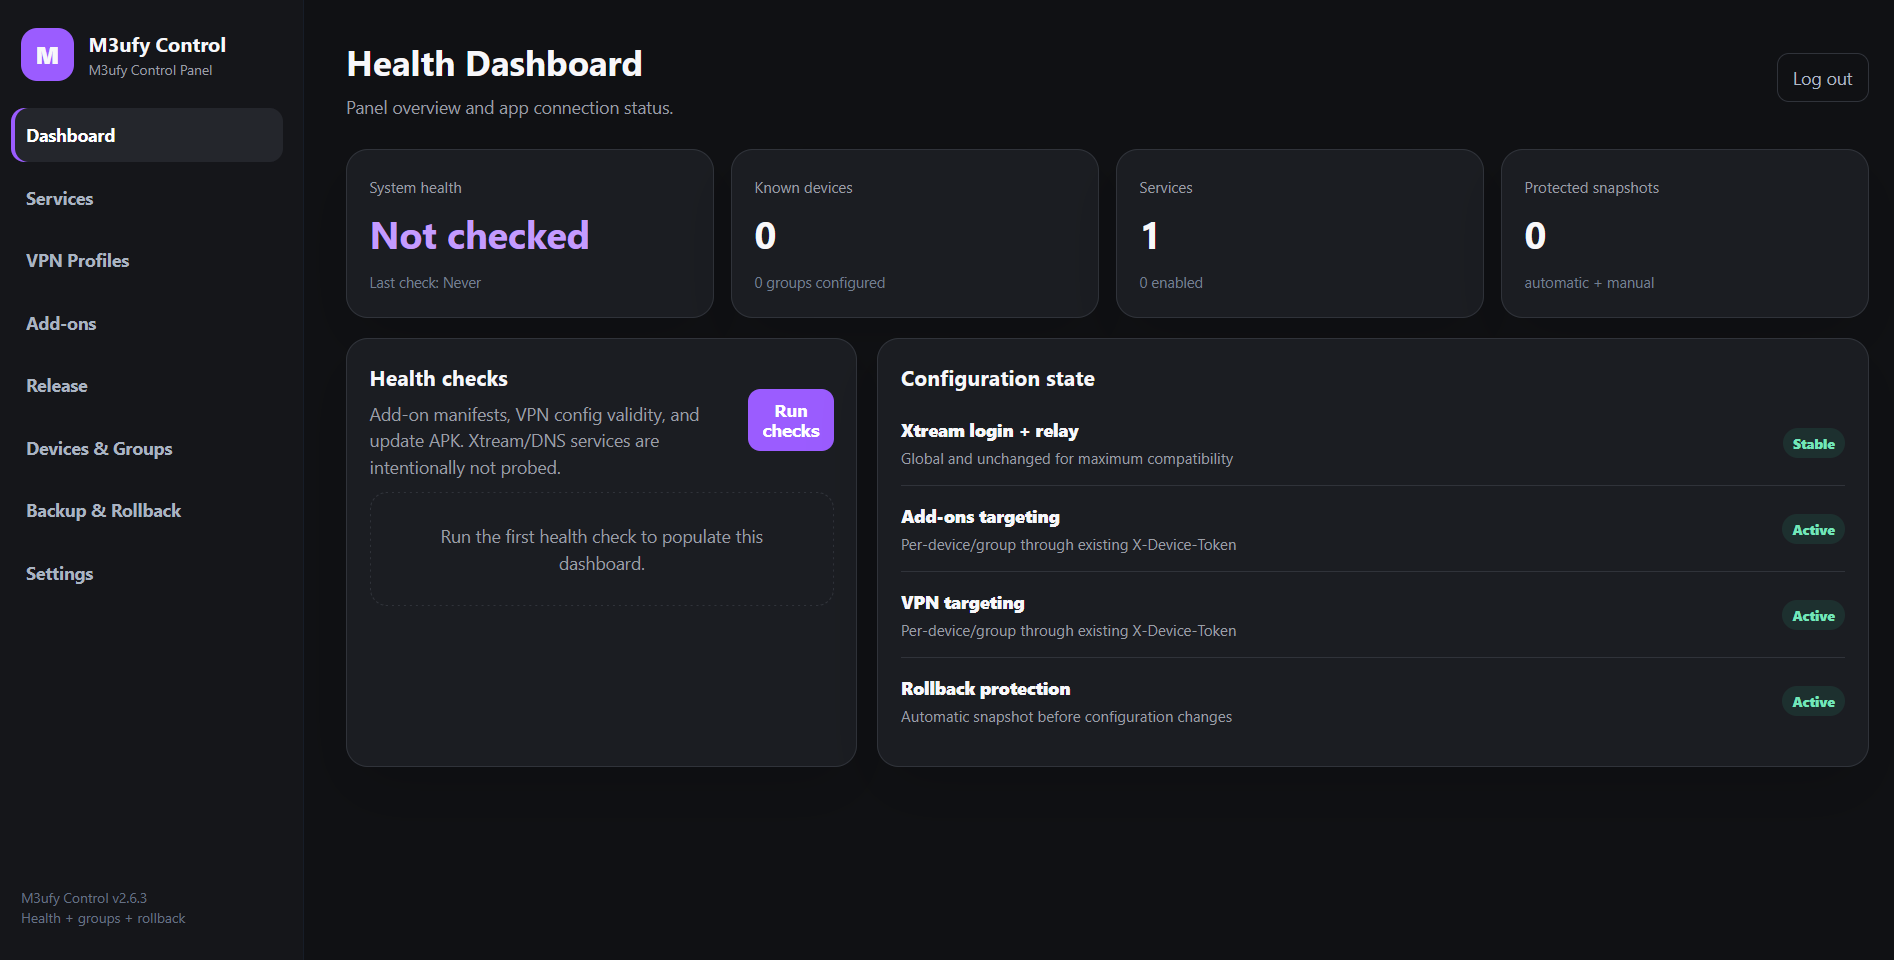
Task: Click 'Panel overview and app connection status.'
Action: [509, 108]
